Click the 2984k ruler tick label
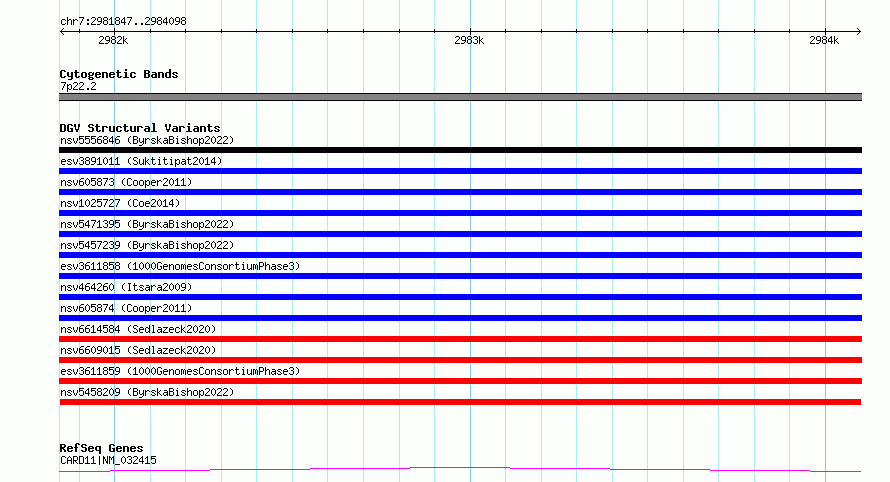890x482 pixels. [824, 40]
